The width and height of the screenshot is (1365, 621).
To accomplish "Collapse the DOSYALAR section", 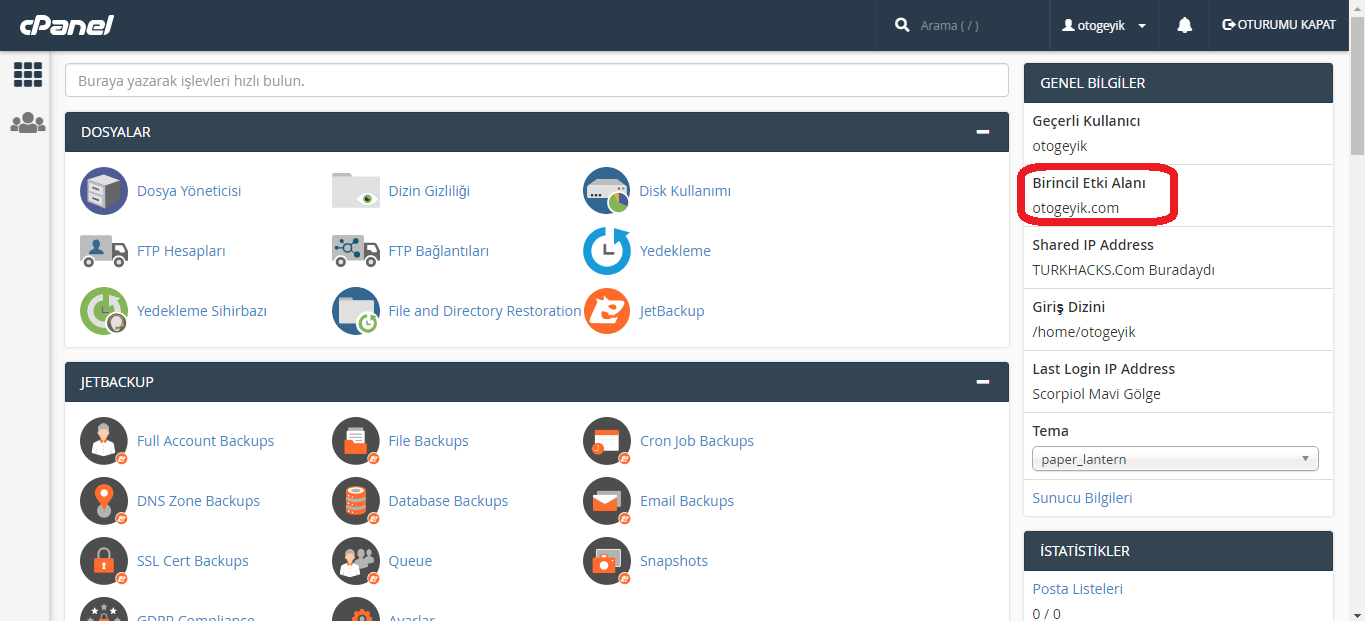I will click(983, 132).
